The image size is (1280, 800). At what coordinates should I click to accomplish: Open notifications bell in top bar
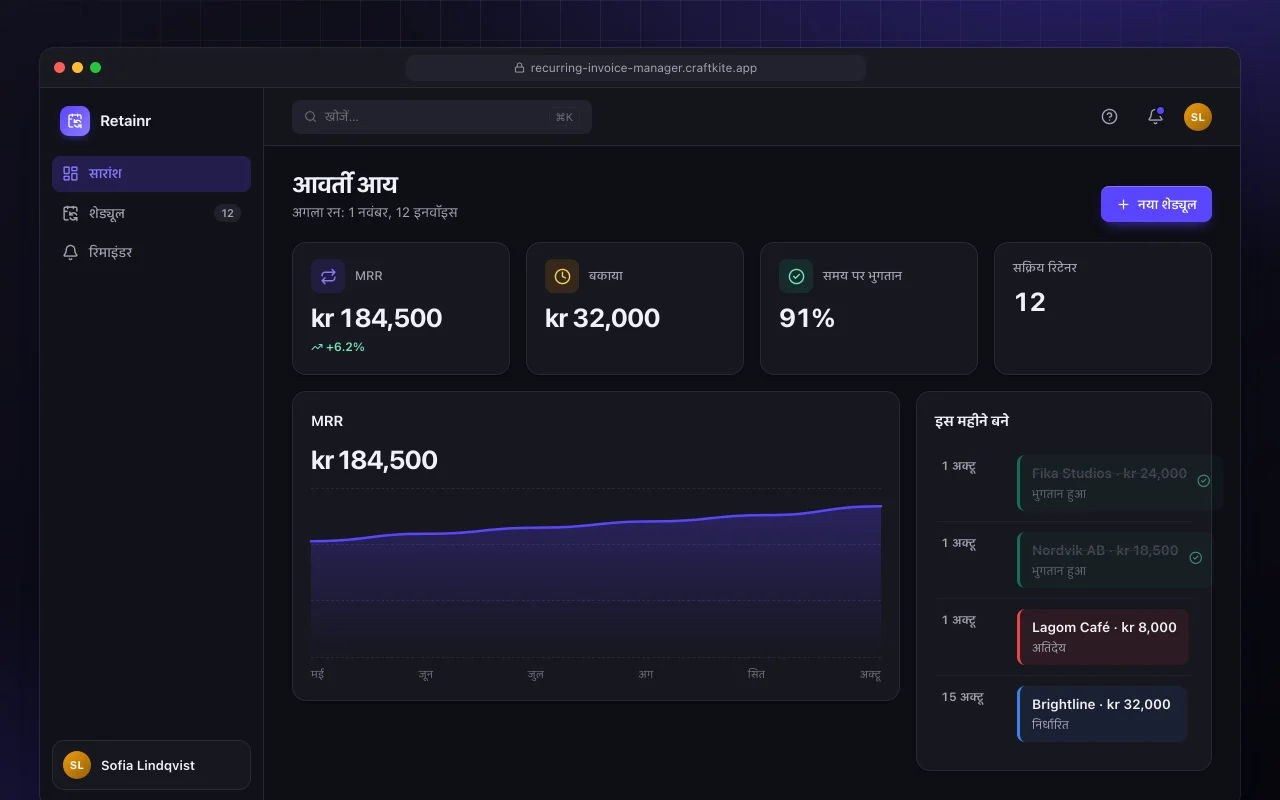click(x=1155, y=117)
